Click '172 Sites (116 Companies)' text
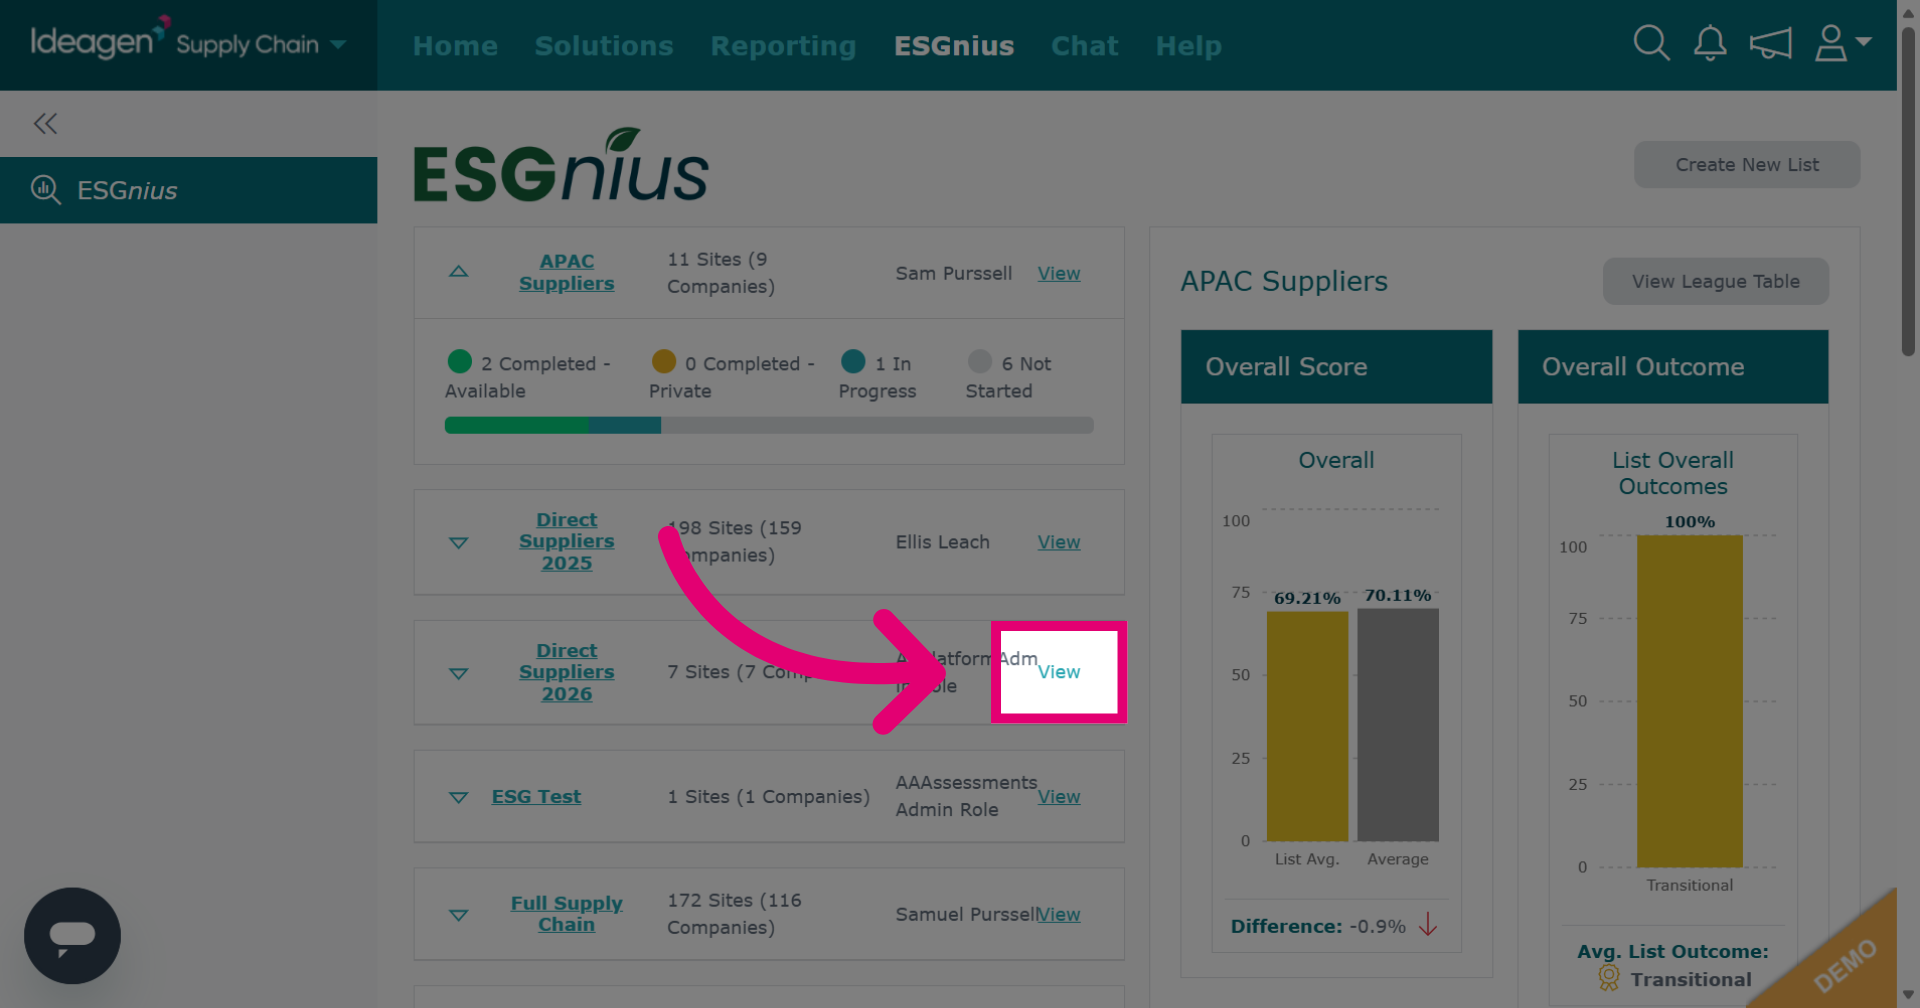 pos(734,914)
